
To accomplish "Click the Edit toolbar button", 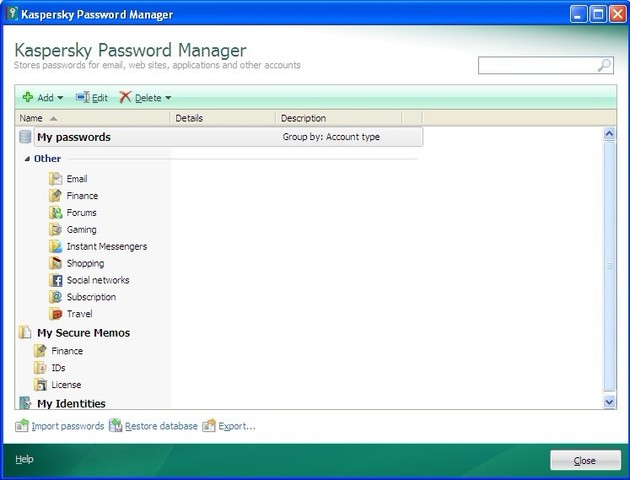I will tap(92, 98).
